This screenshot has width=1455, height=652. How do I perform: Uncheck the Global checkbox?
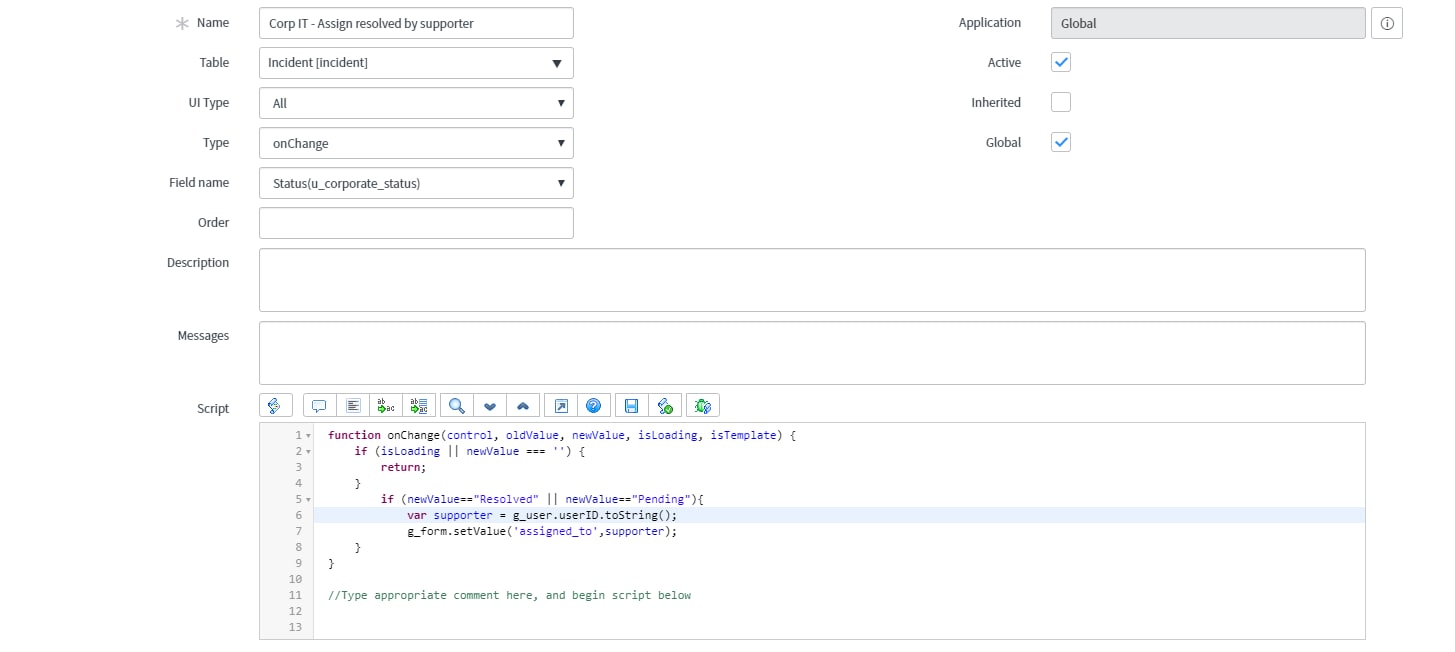tap(1061, 142)
